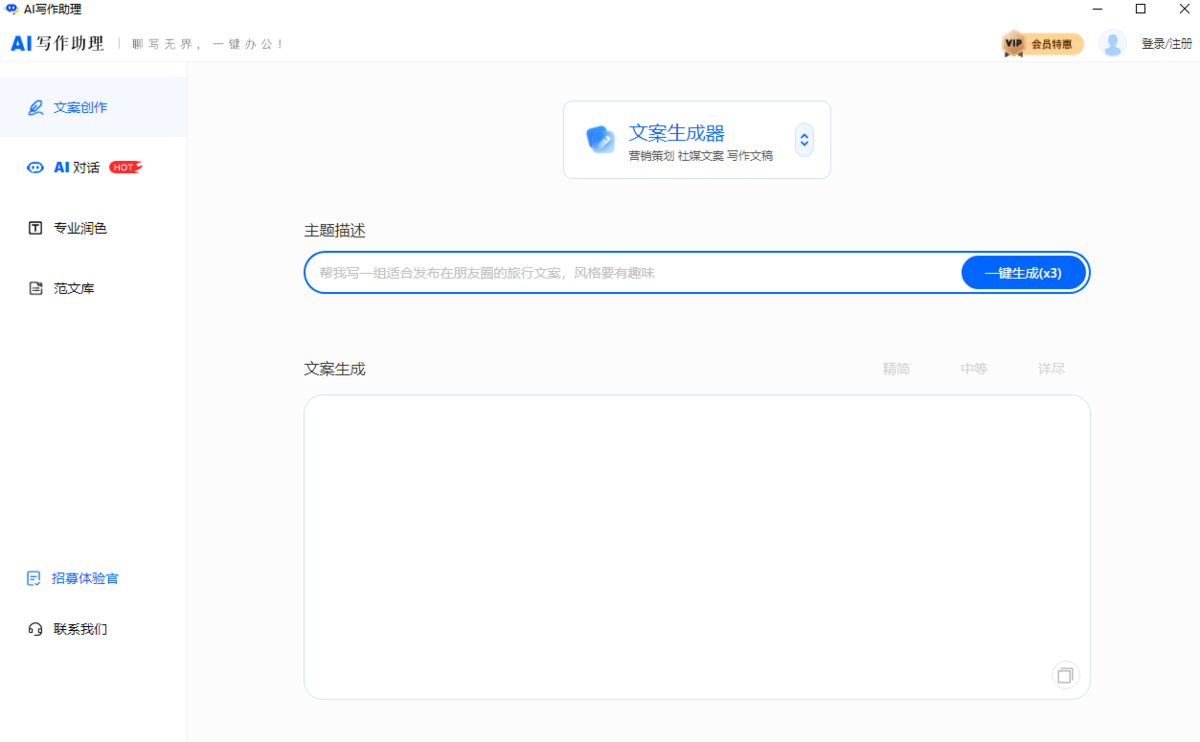Click the 招募体验官 icon in sidebar
This screenshot has width=1200, height=742.
(x=33, y=578)
